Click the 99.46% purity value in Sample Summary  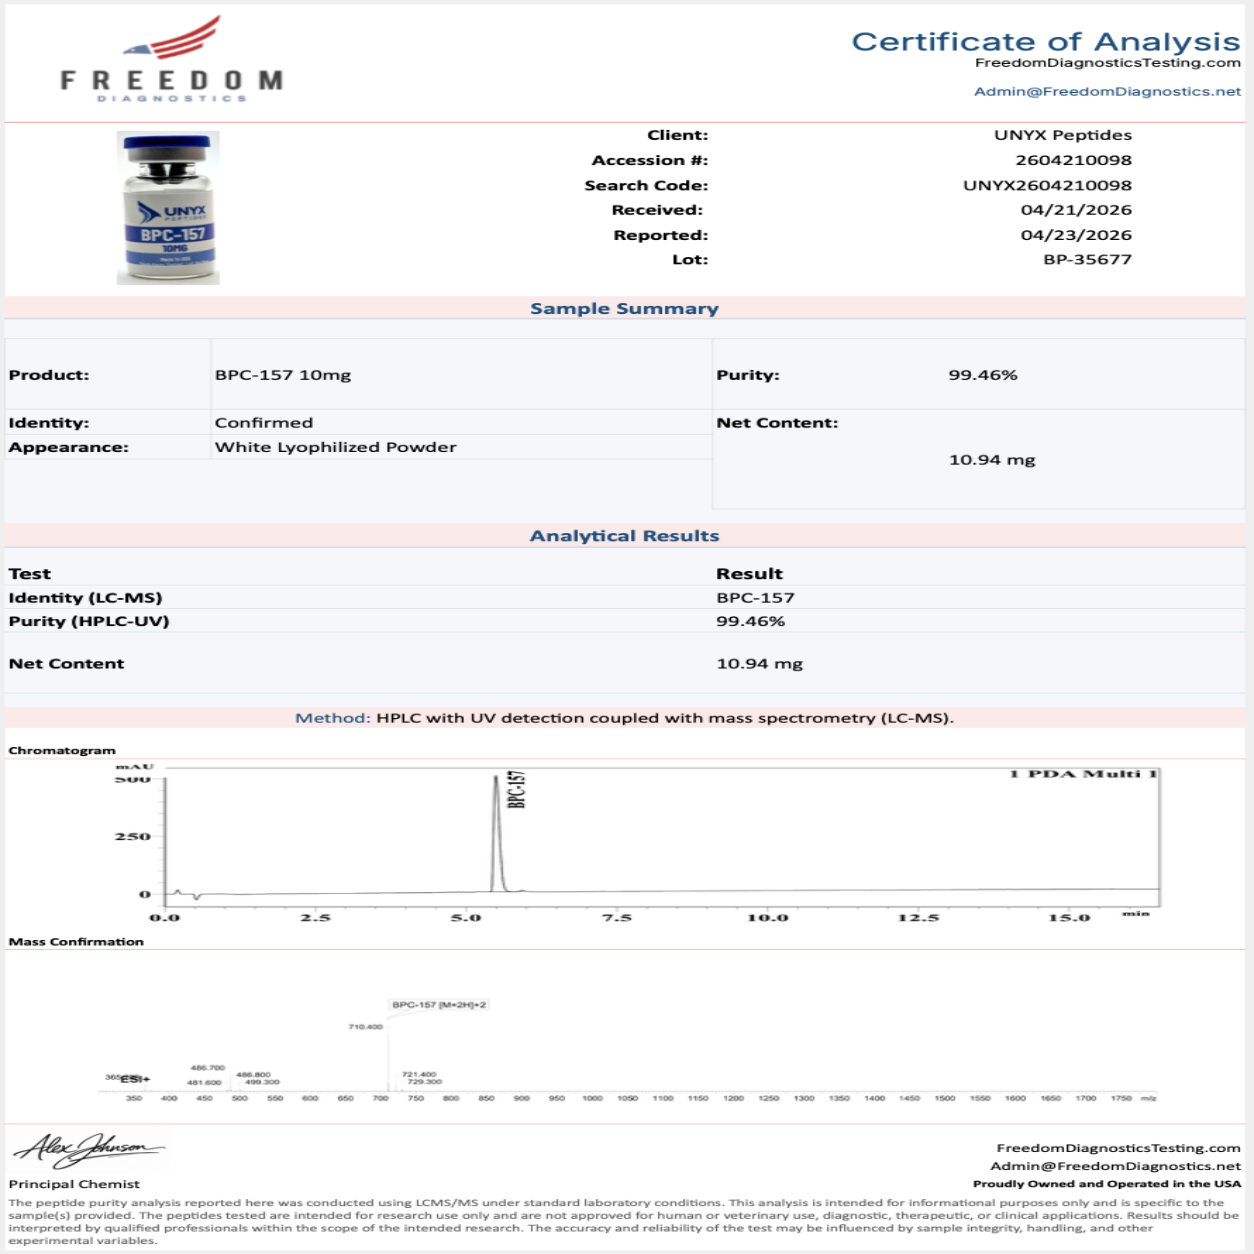click(982, 375)
